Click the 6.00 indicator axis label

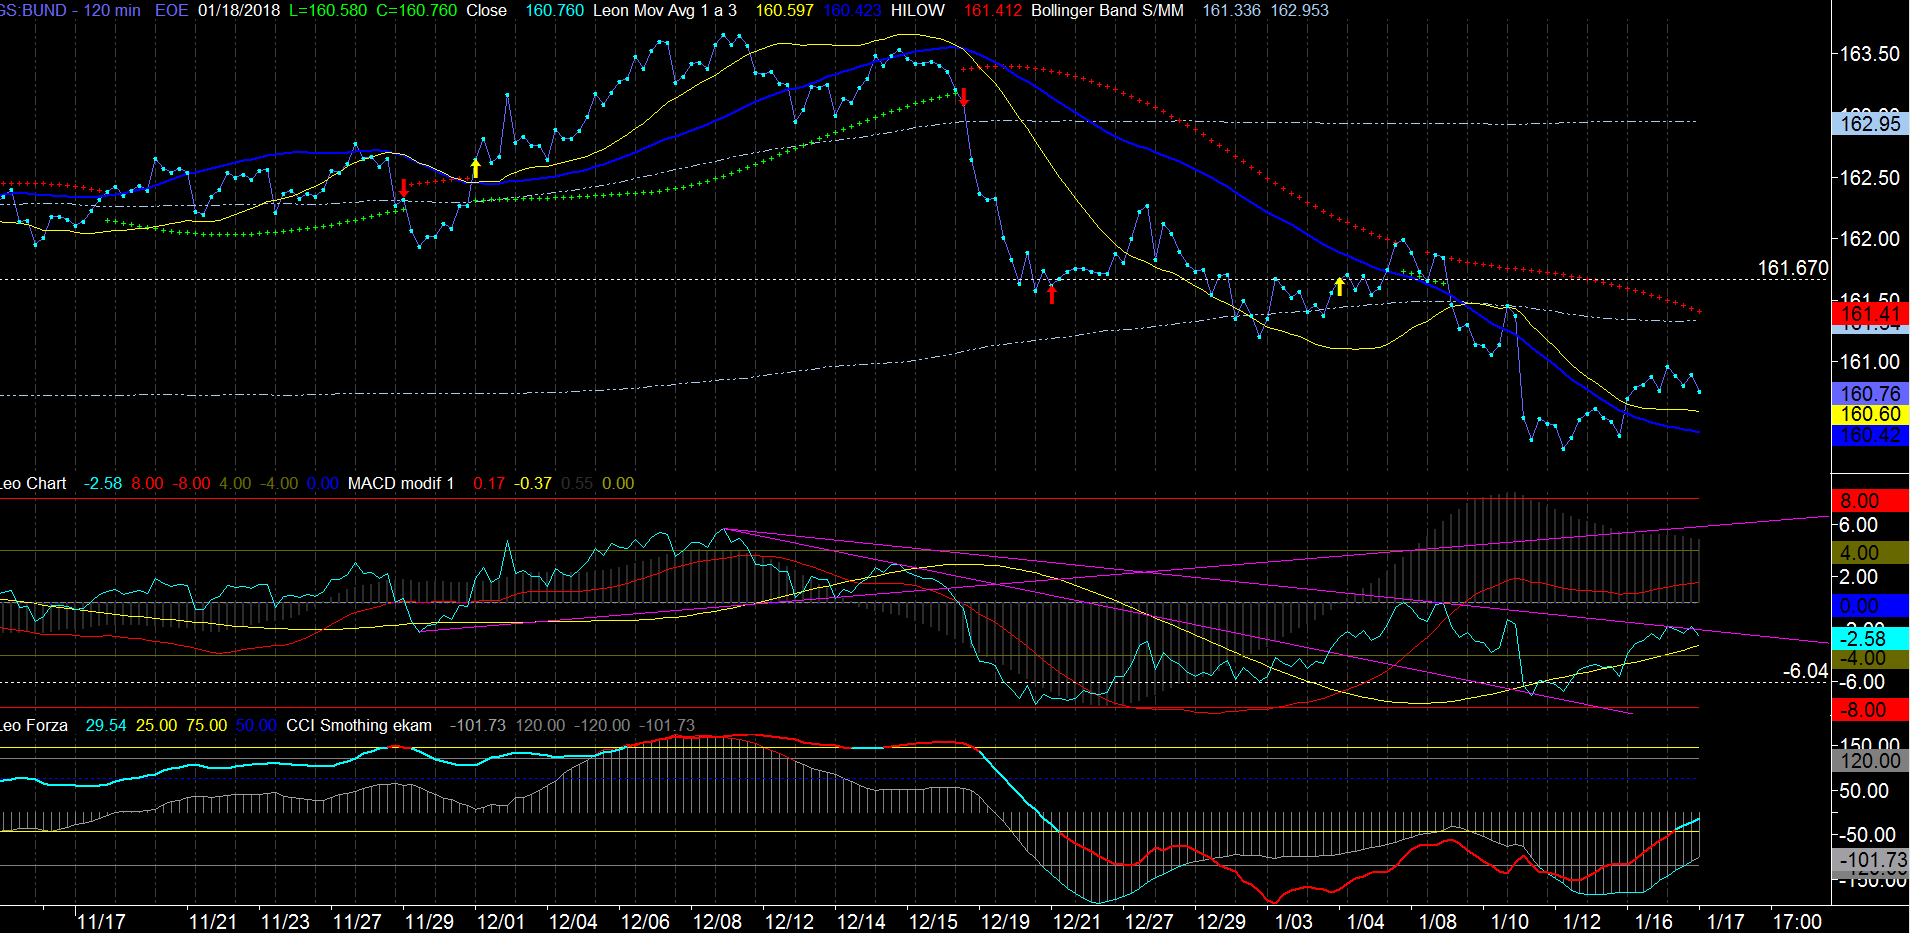click(x=1858, y=525)
